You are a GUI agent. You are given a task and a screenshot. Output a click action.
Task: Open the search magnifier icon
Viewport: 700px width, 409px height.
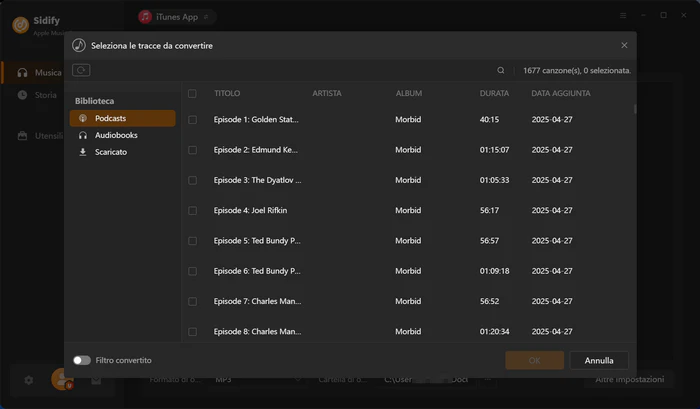tap(500, 70)
